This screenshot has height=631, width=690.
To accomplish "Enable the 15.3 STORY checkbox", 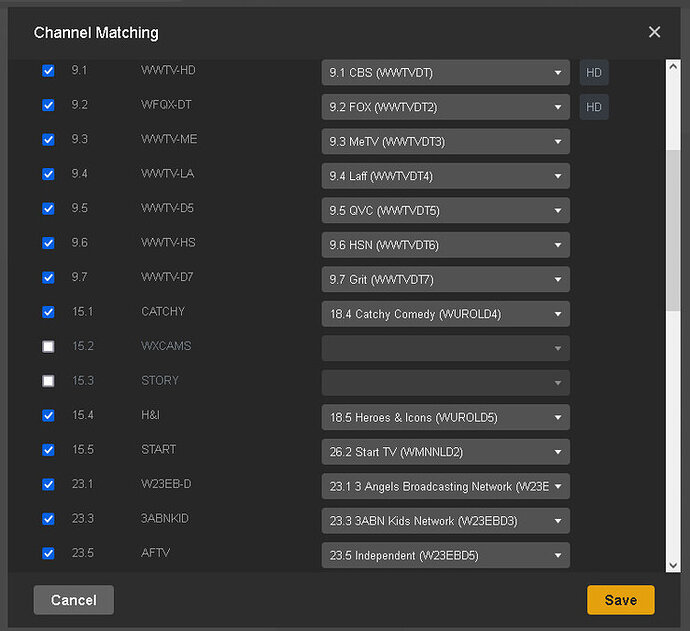I will 48,381.
